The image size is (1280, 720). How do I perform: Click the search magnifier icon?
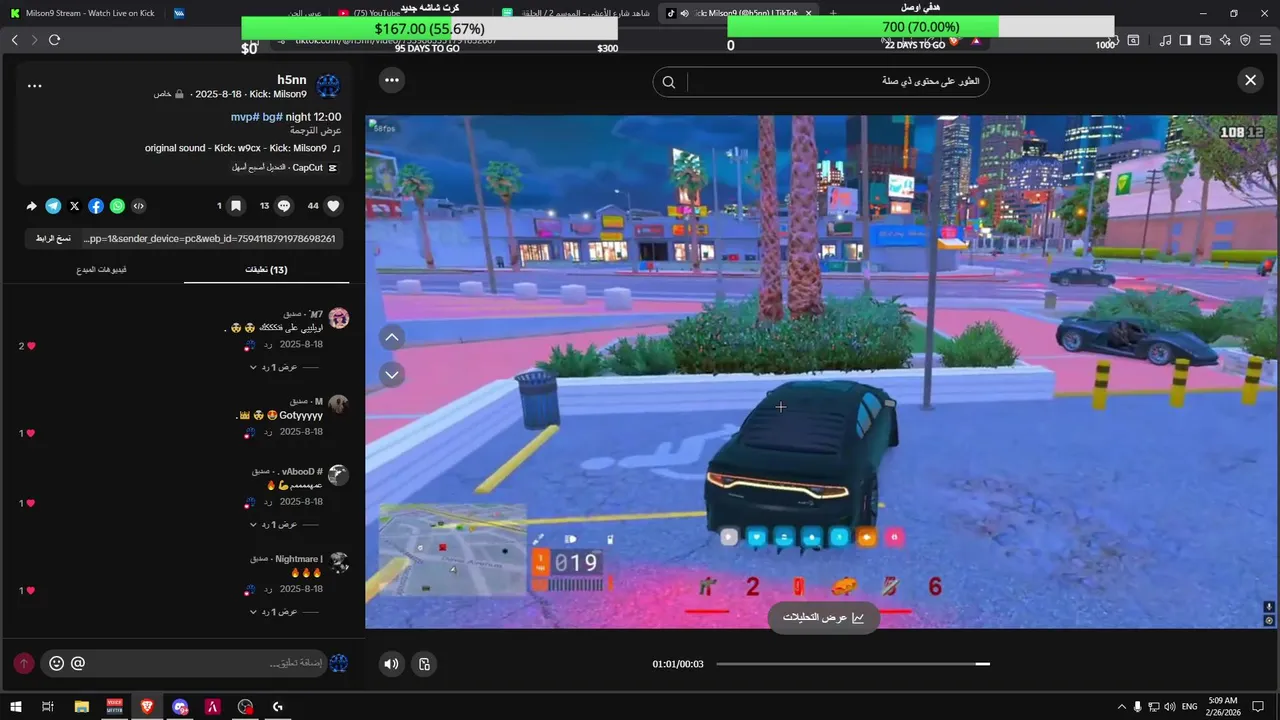669,82
